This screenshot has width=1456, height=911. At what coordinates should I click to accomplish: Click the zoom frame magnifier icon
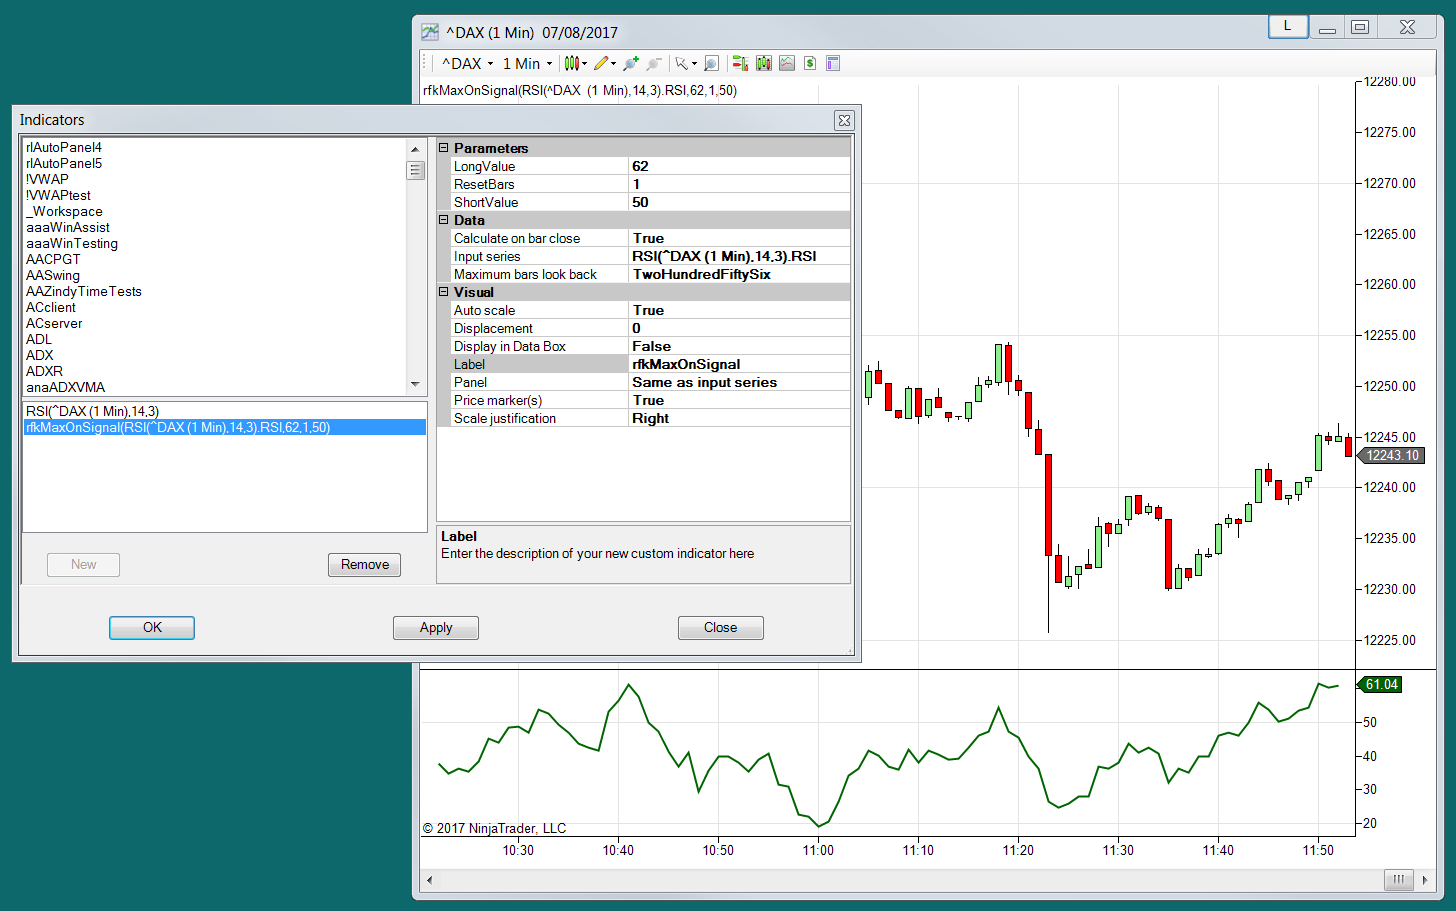(712, 63)
